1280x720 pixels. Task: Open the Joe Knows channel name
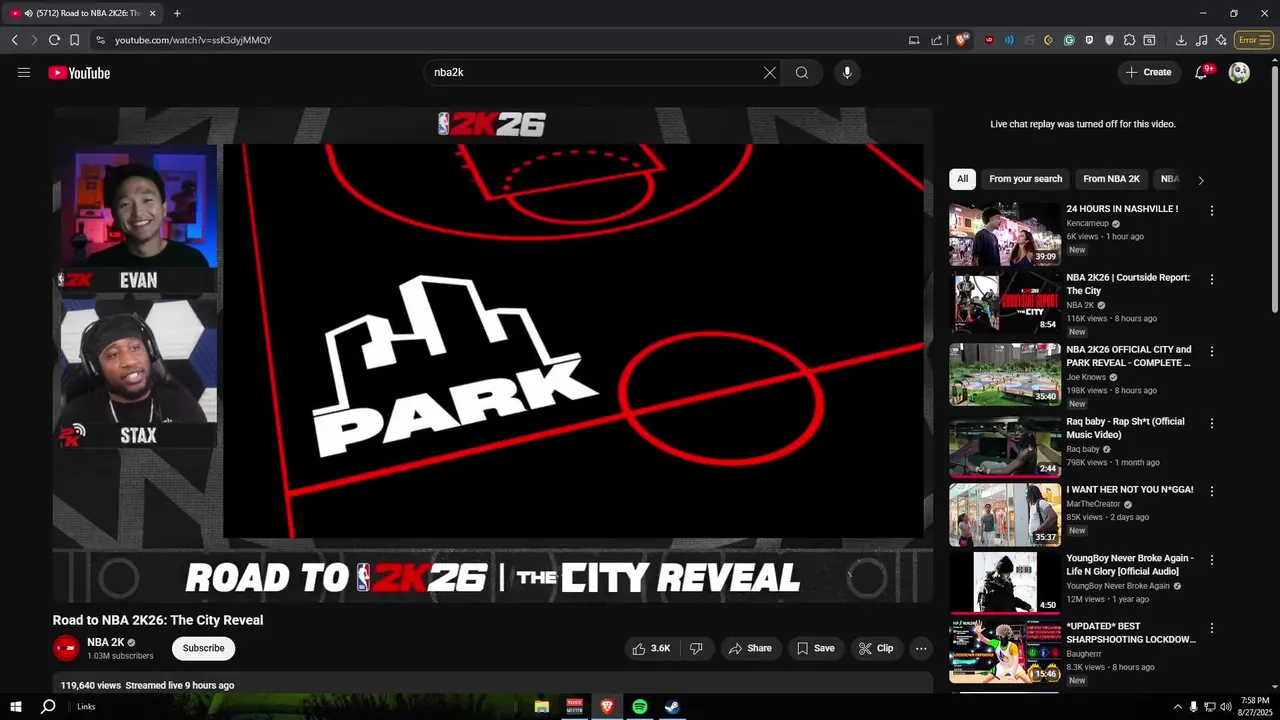click(x=1088, y=378)
